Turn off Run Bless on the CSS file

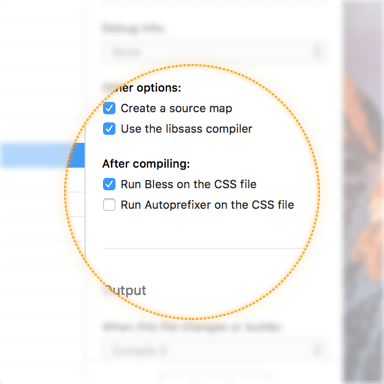tap(109, 184)
